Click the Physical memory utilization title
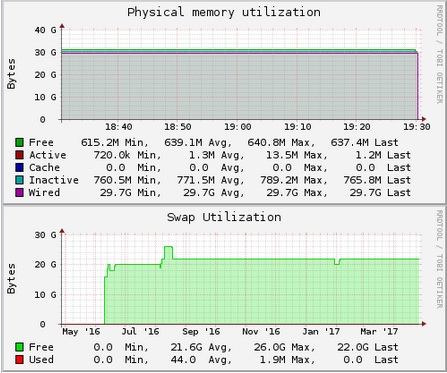The height and width of the screenshot is (373, 447). click(224, 12)
